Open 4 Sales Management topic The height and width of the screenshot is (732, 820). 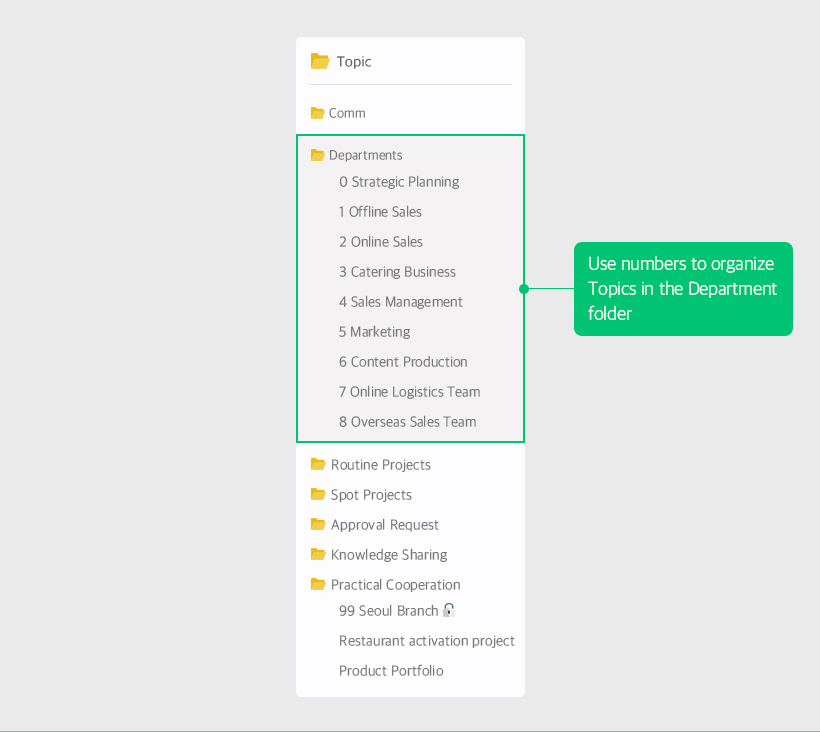tap(401, 302)
